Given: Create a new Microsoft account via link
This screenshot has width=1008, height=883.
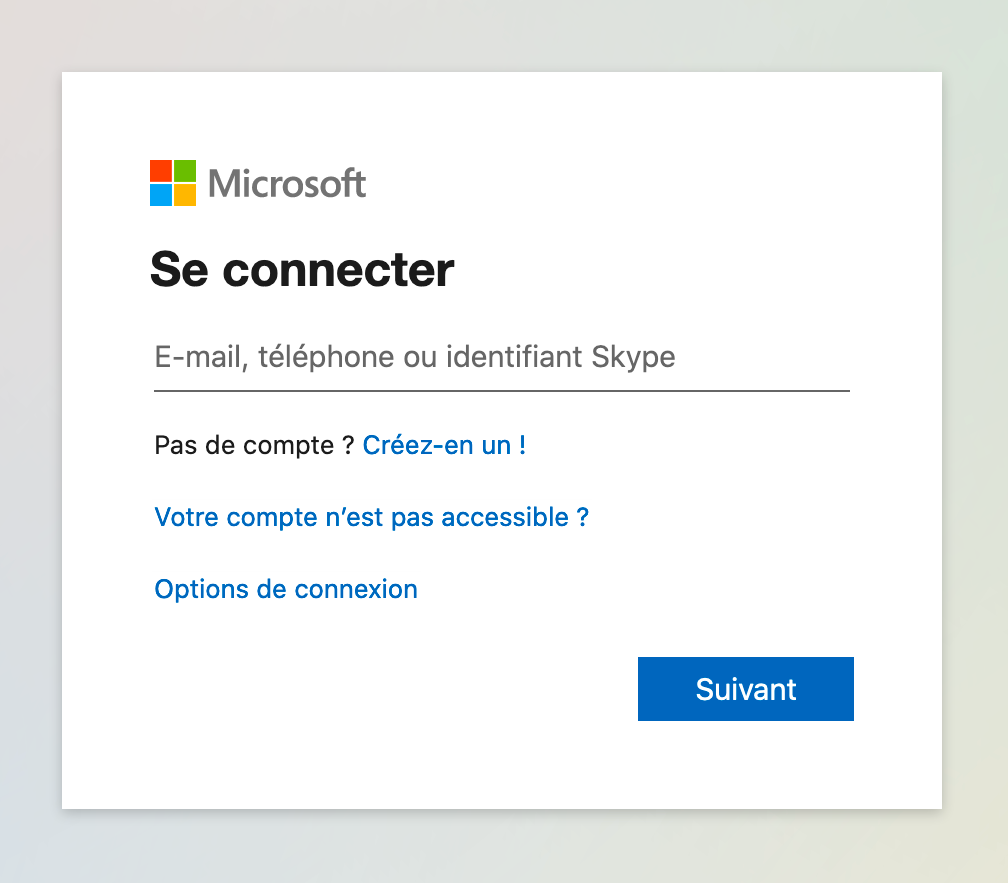Looking at the screenshot, I should pyautogui.click(x=444, y=445).
